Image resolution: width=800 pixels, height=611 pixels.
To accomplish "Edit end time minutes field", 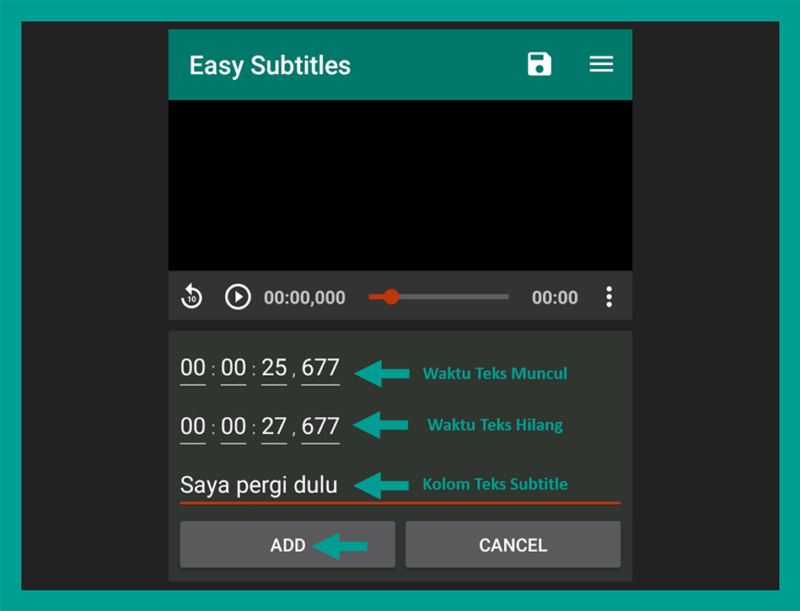I will point(233,428).
